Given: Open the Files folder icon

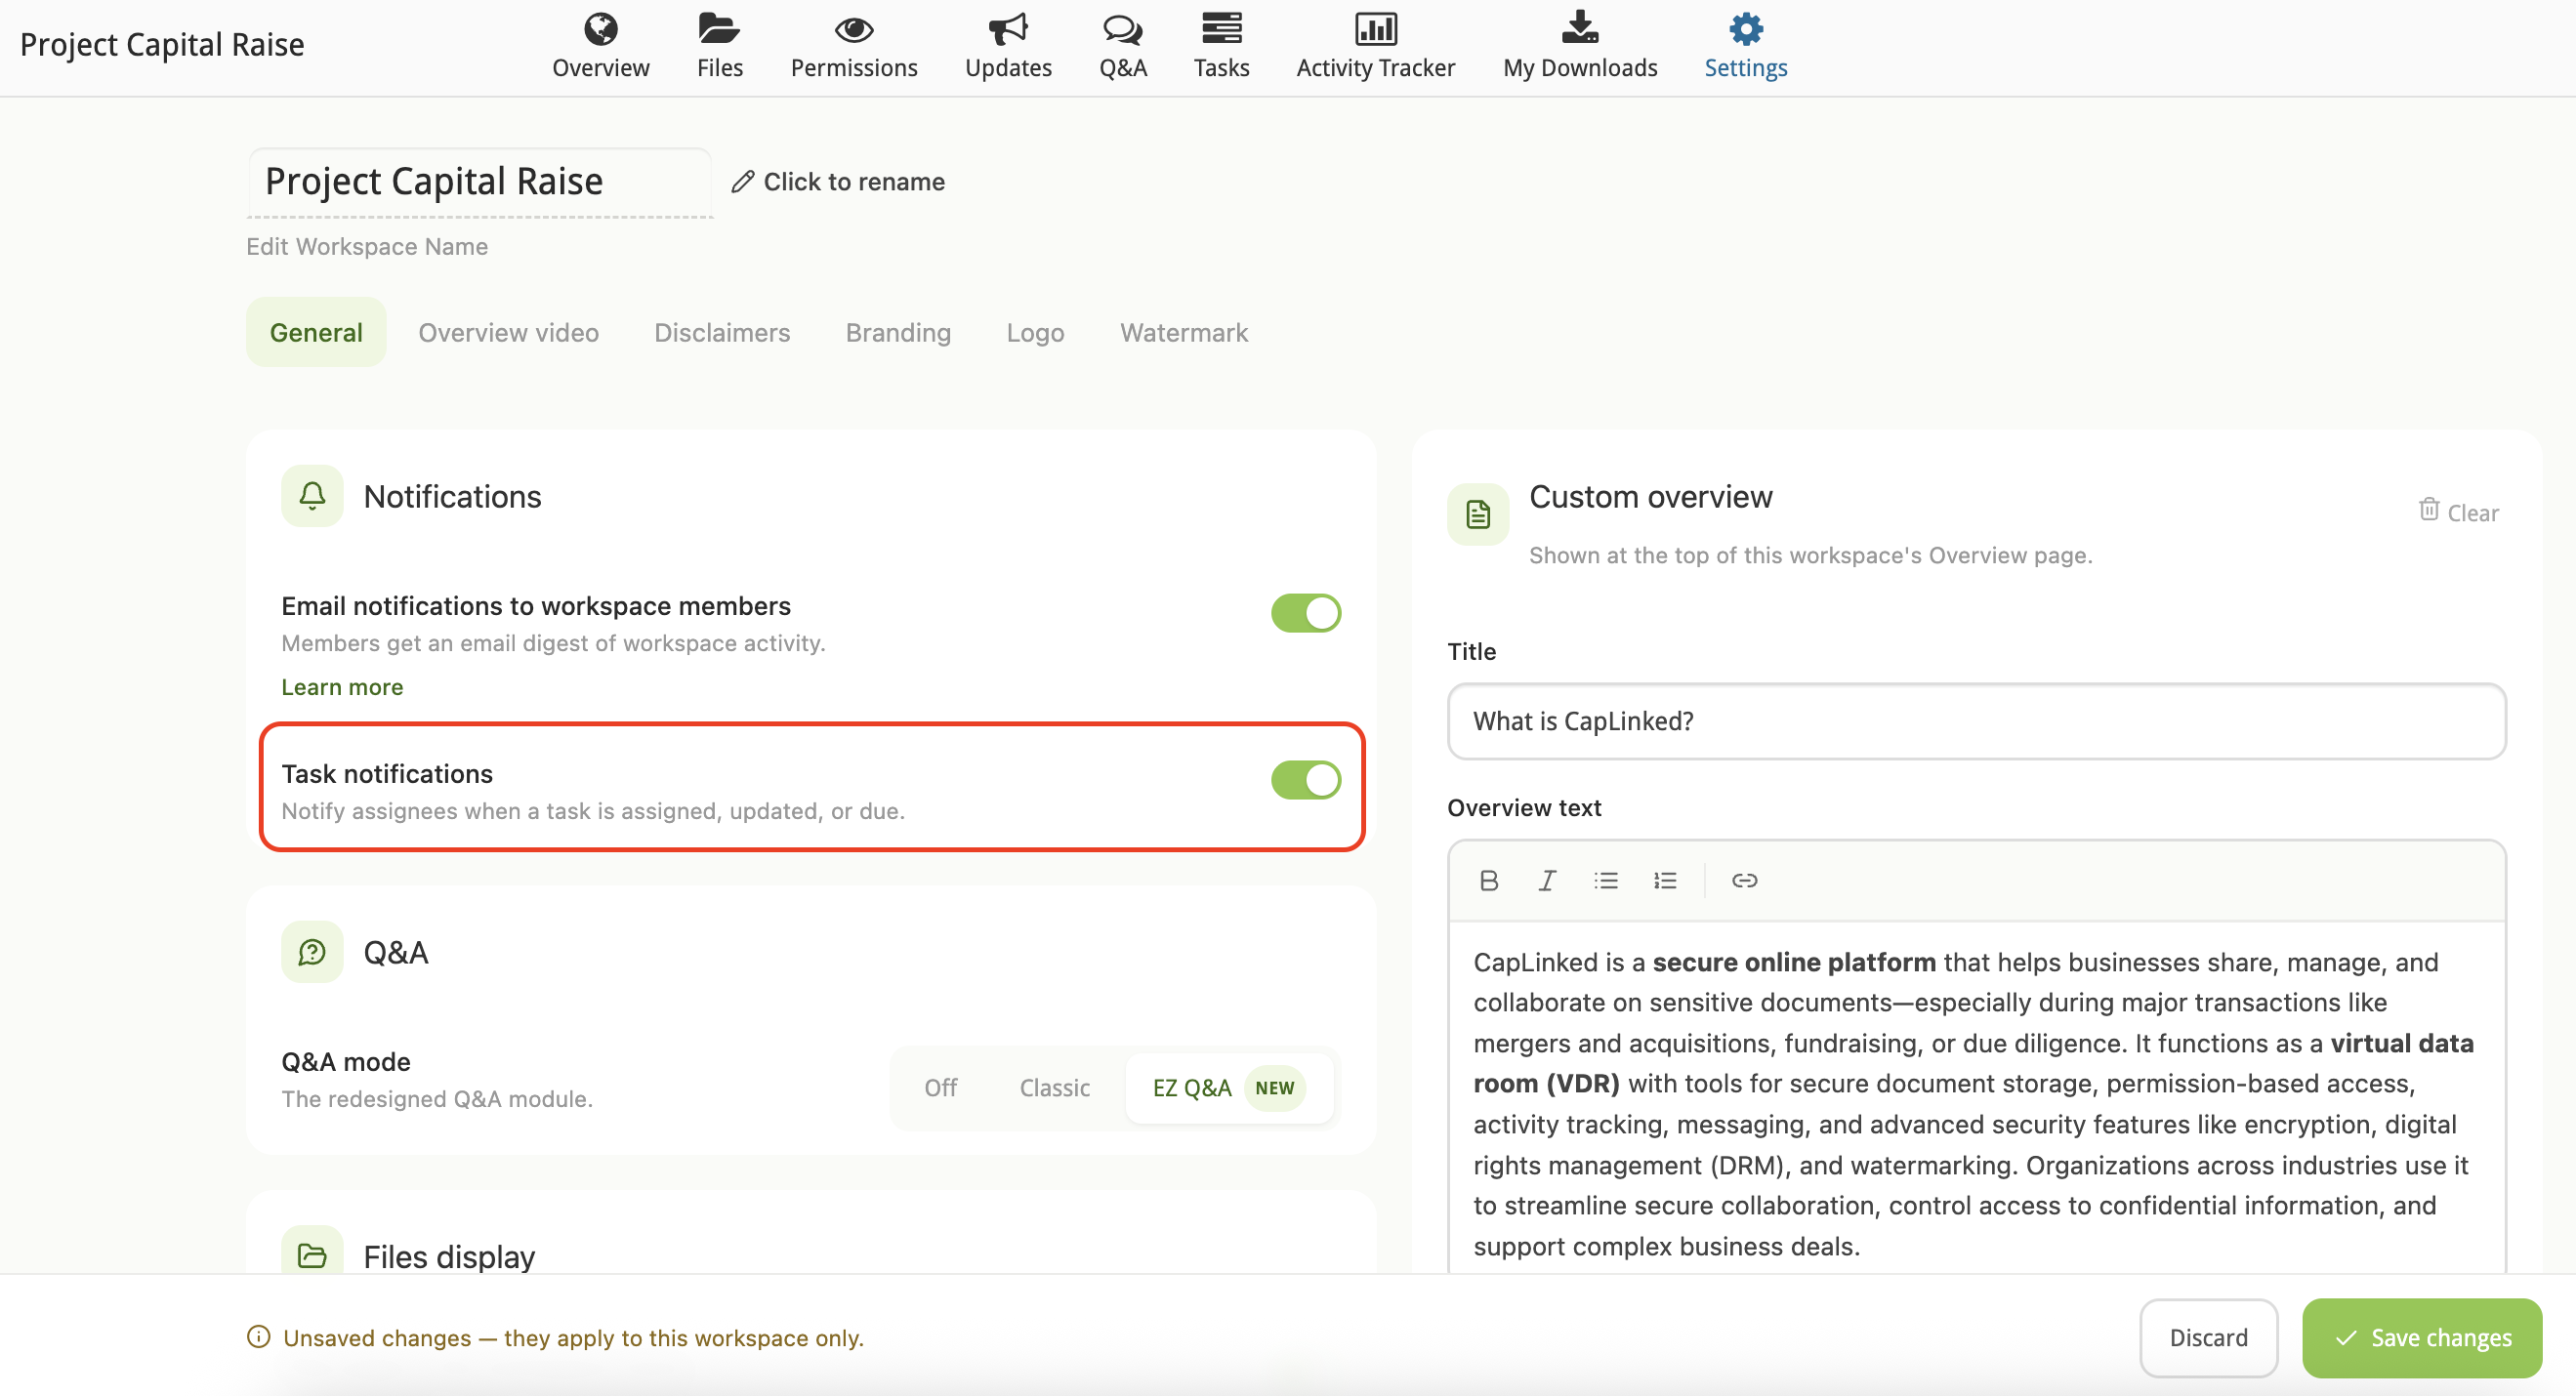Looking at the screenshot, I should 719,30.
